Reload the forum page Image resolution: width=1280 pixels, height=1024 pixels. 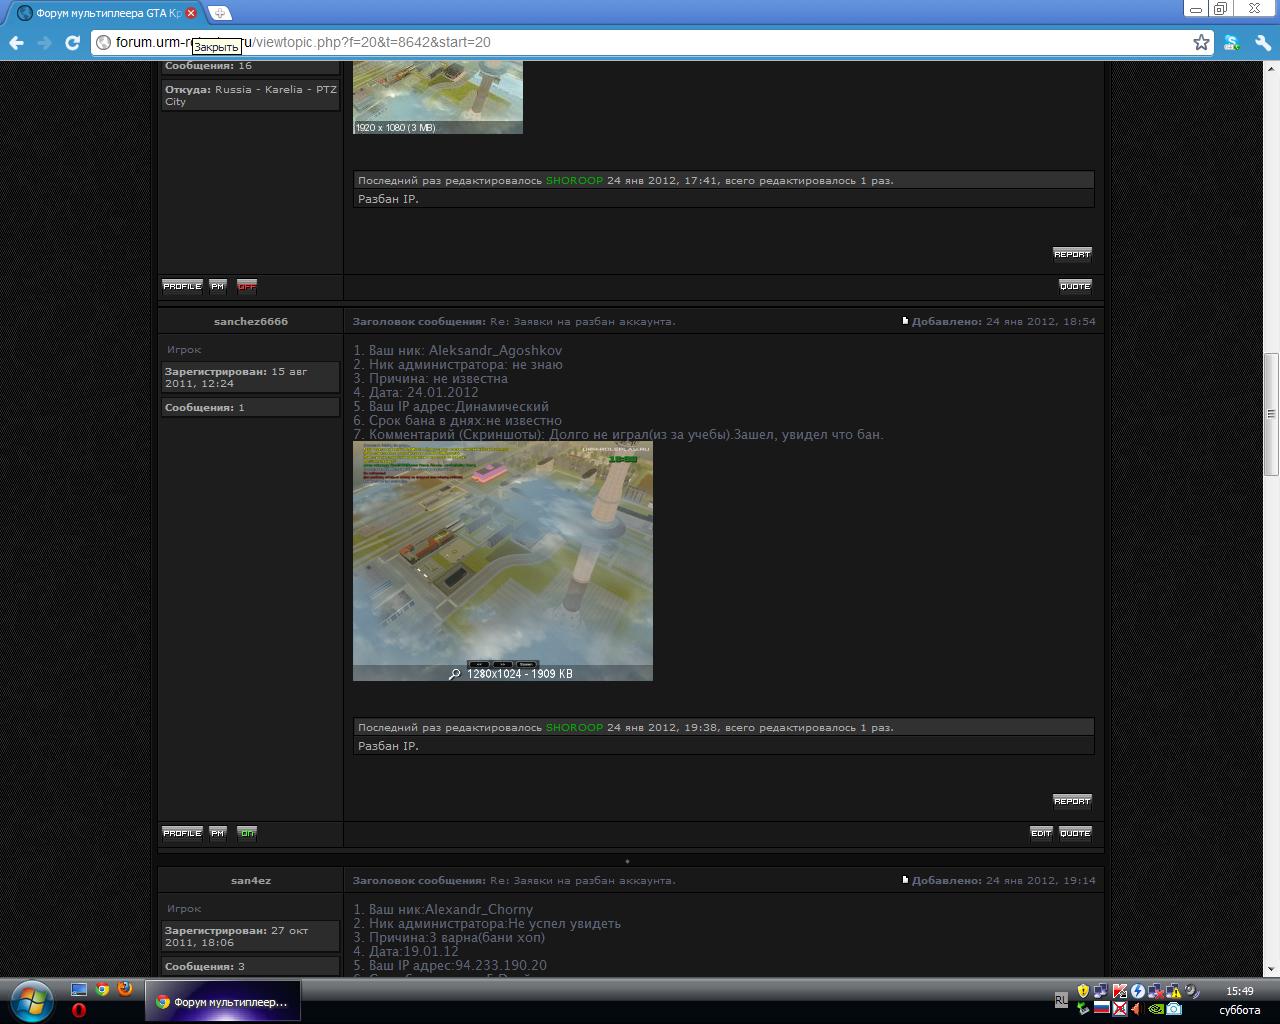pos(72,42)
